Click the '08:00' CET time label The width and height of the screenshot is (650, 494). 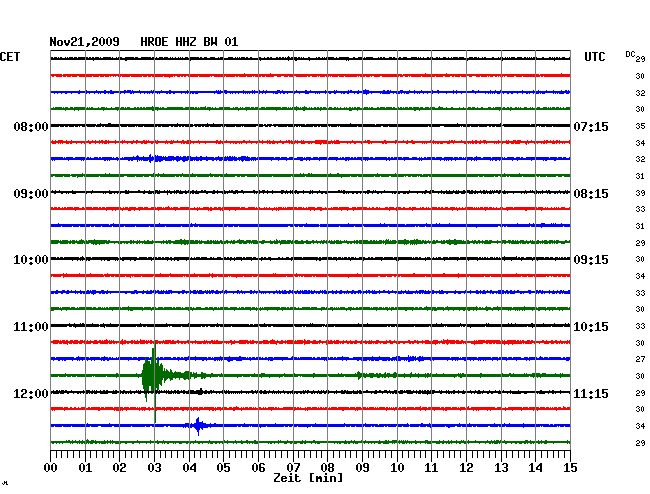pos(31,126)
